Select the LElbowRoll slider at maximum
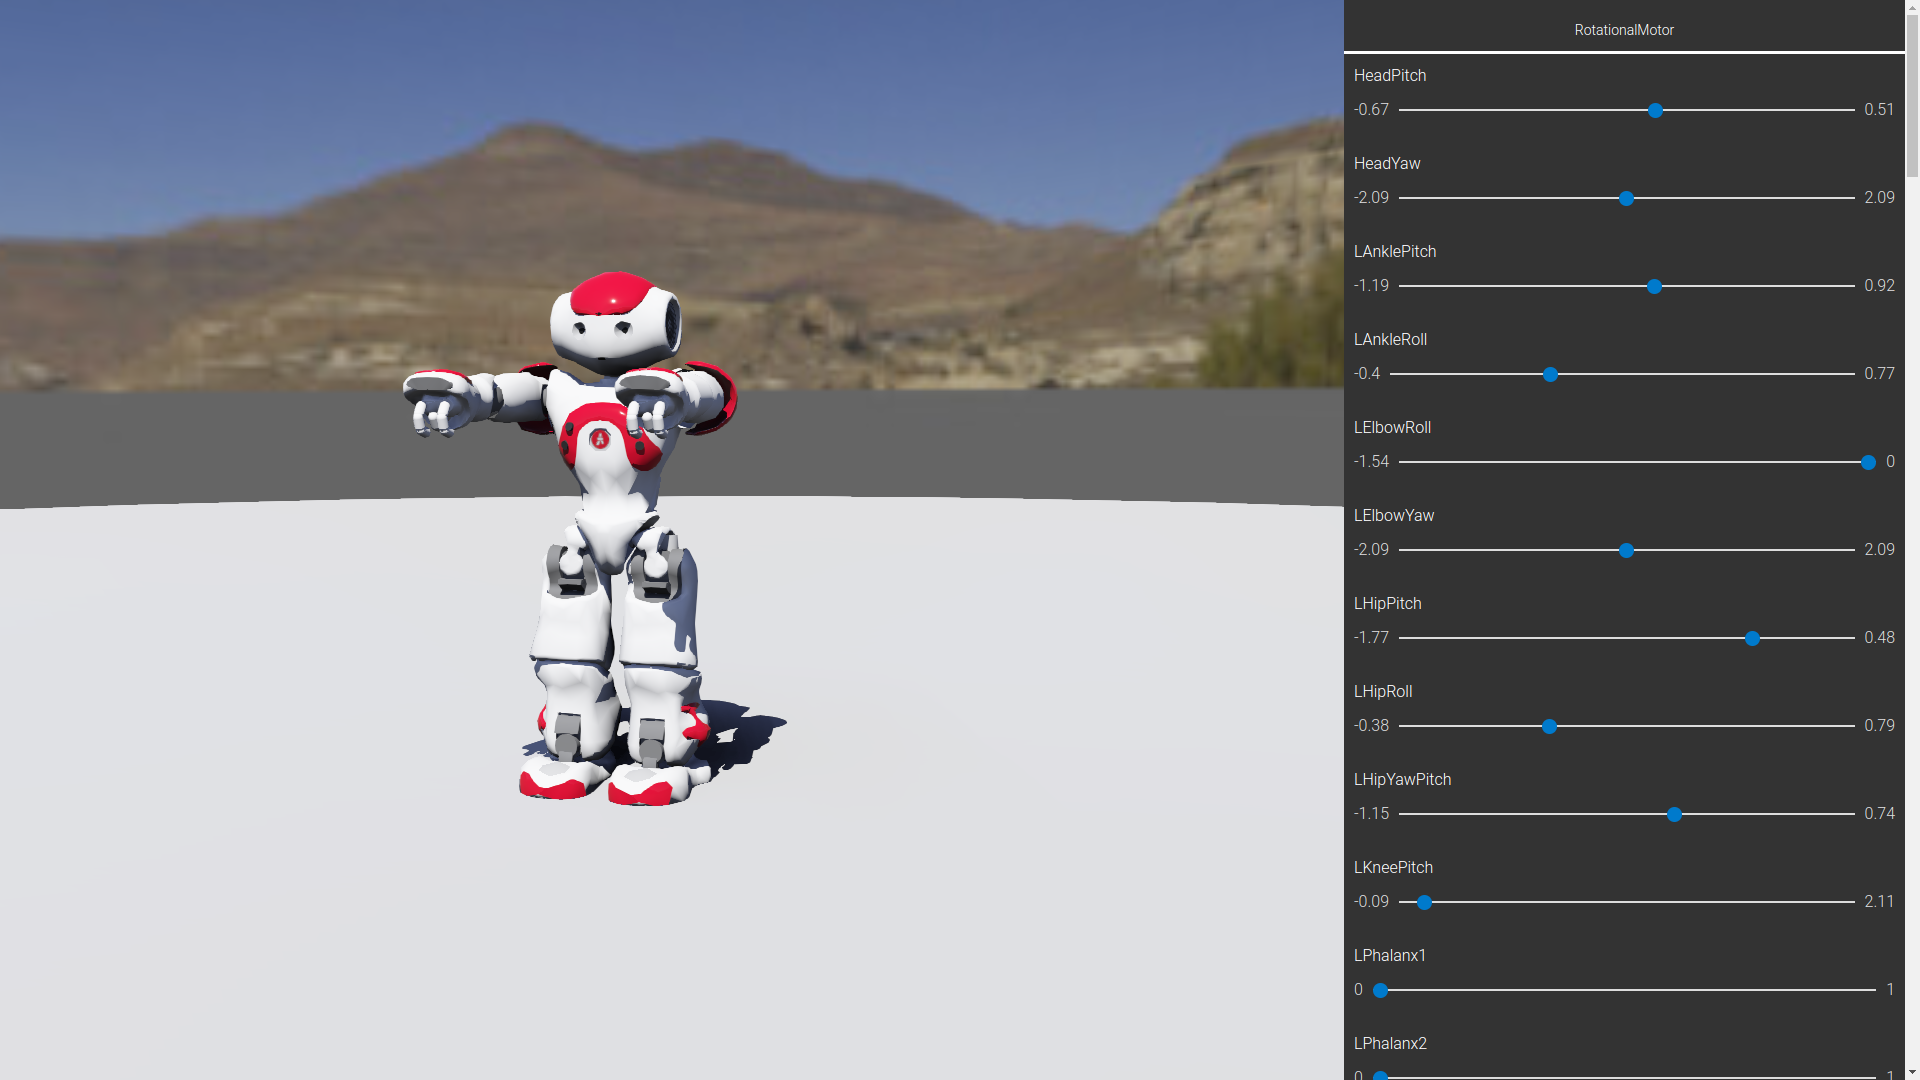This screenshot has width=1920, height=1080. tap(1868, 463)
